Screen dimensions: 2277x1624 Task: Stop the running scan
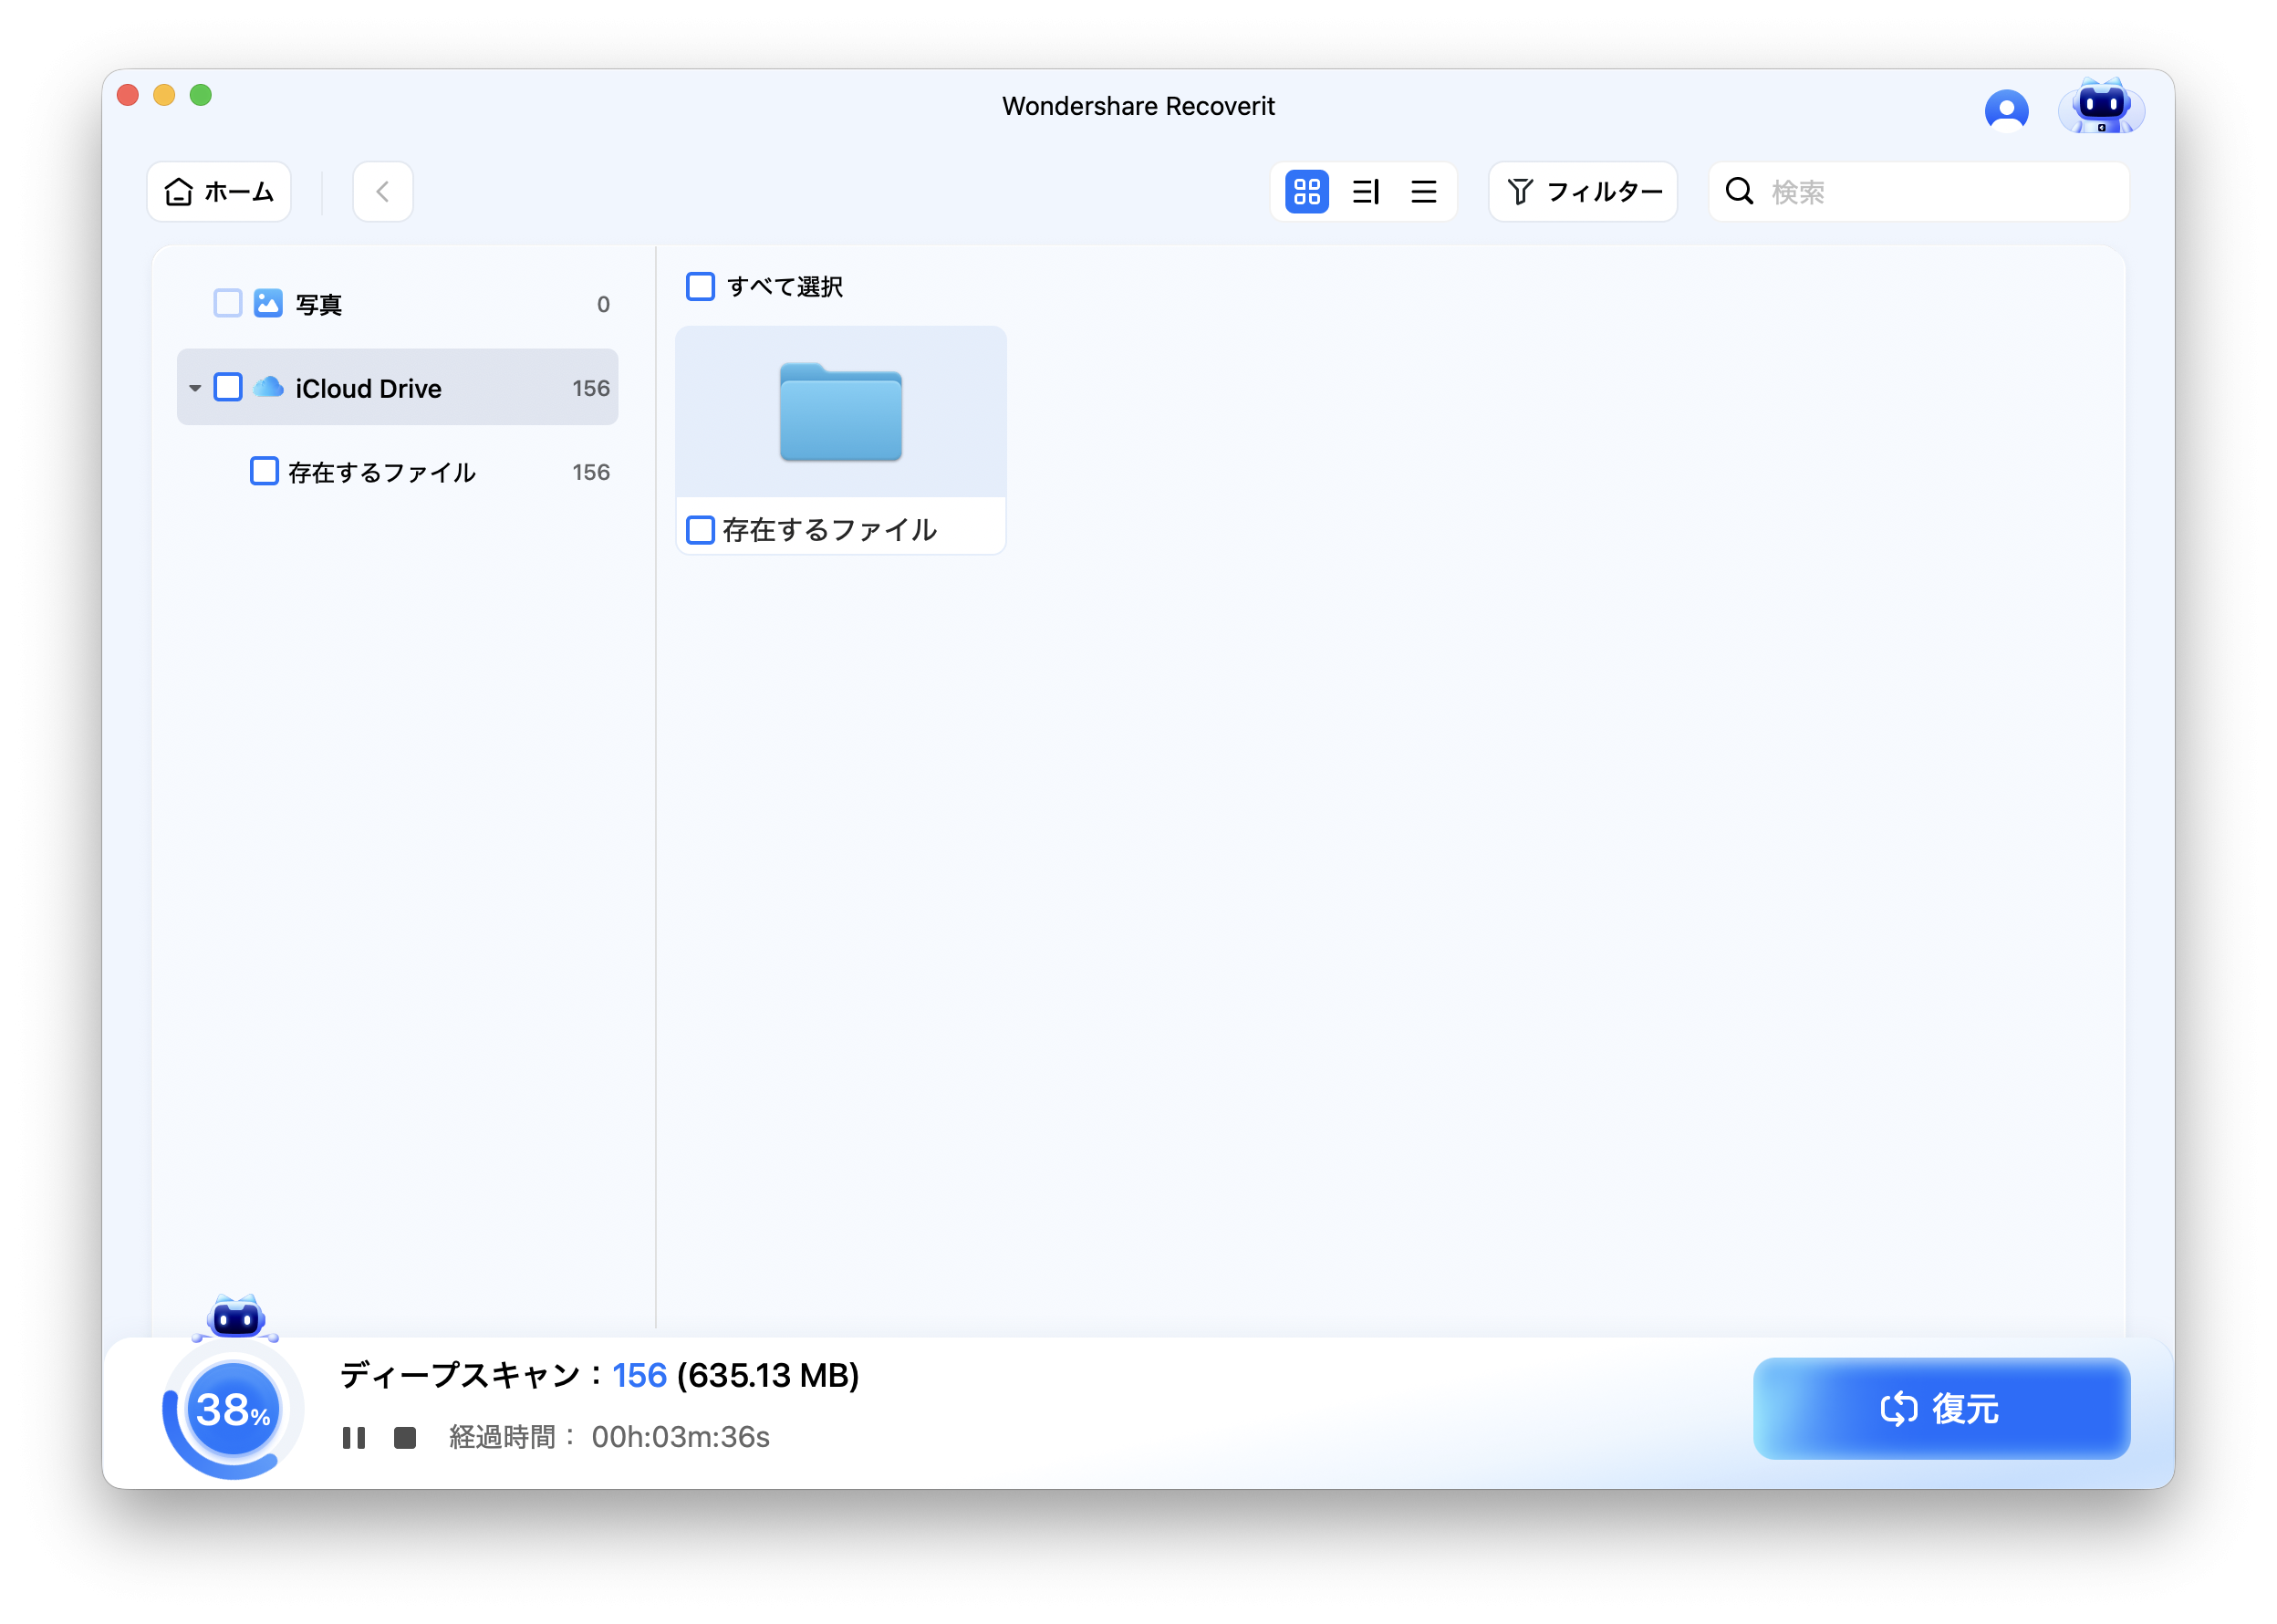point(404,1437)
